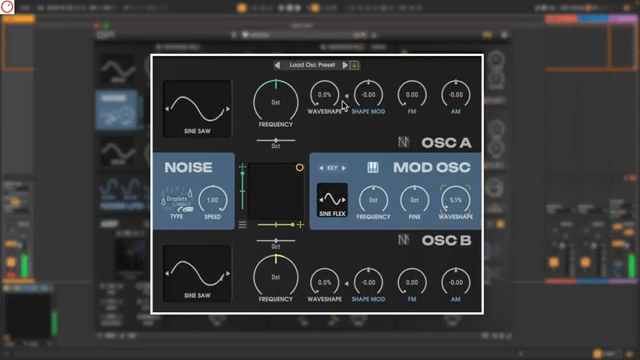Select previous Mod Osc Sine Flex waveform

click(x=321, y=200)
